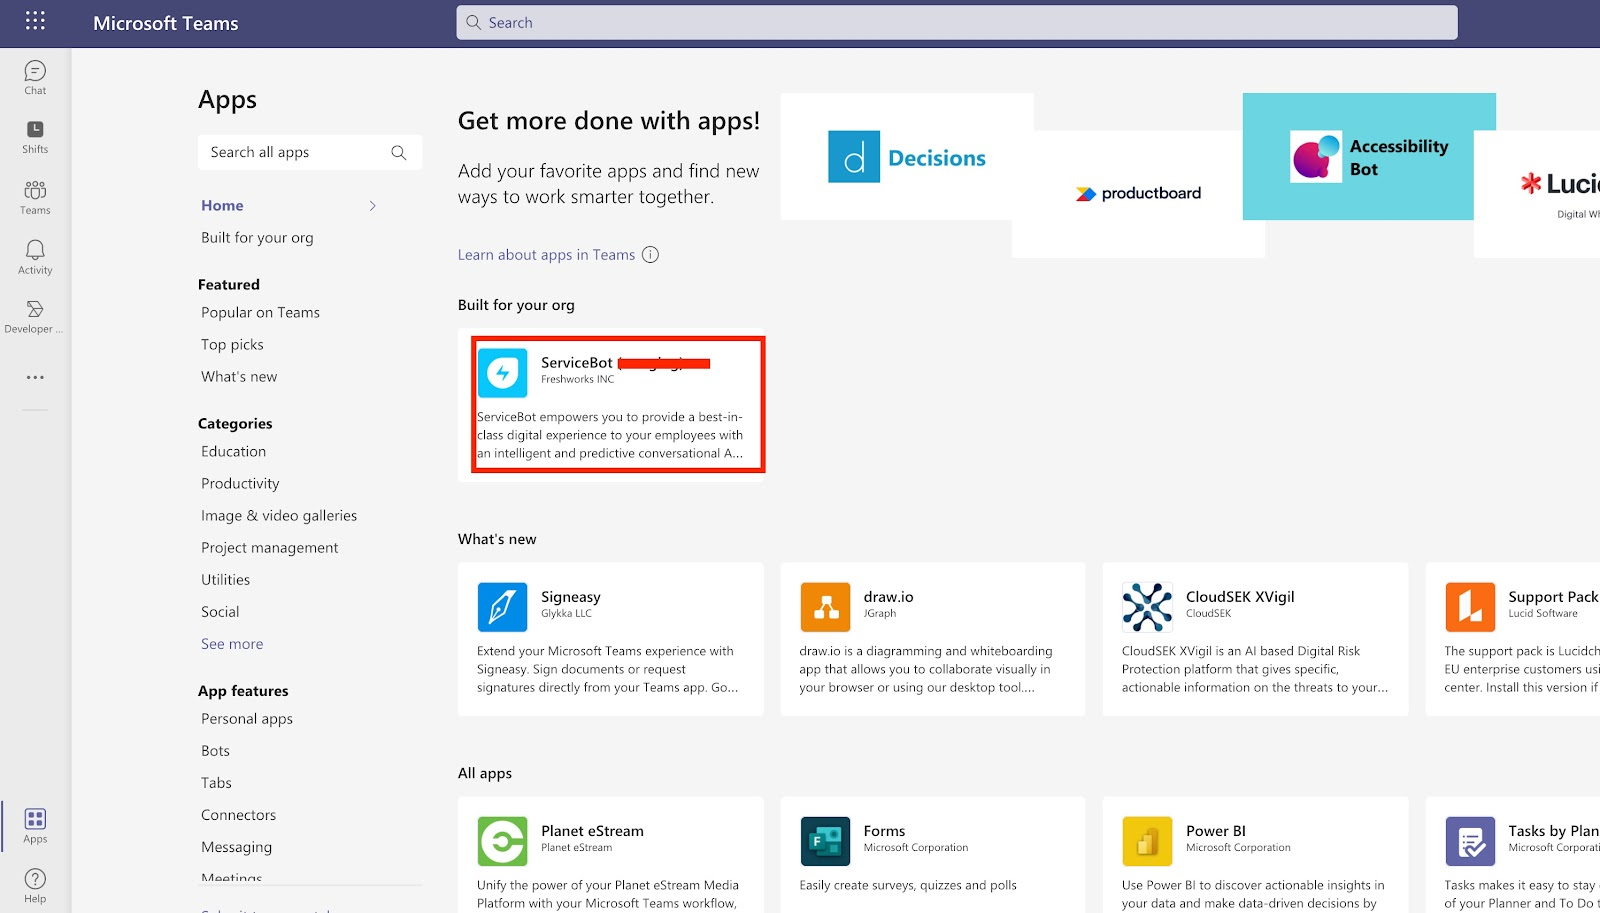Screen dimensions: 1600x913
Task: Open the Forms app title
Action: pyautogui.click(x=884, y=831)
